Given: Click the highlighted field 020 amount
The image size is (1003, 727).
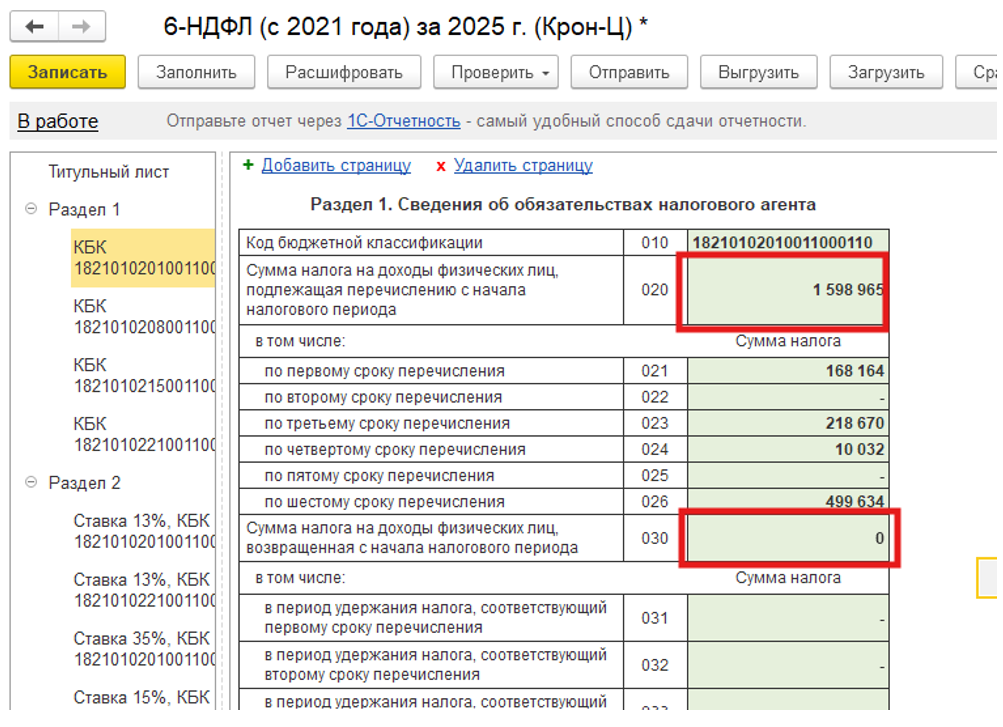Looking at the screenshot, I should (x=783, y=292).
